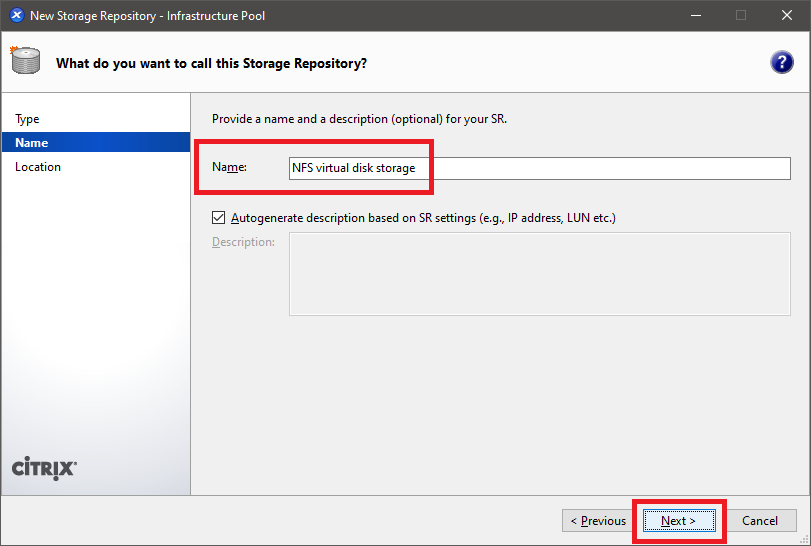Image resolution: width=811 pixels, height=546 pixels.
Task: Click the 'Provide a name and a description' text
Action: tap(359, 119)
